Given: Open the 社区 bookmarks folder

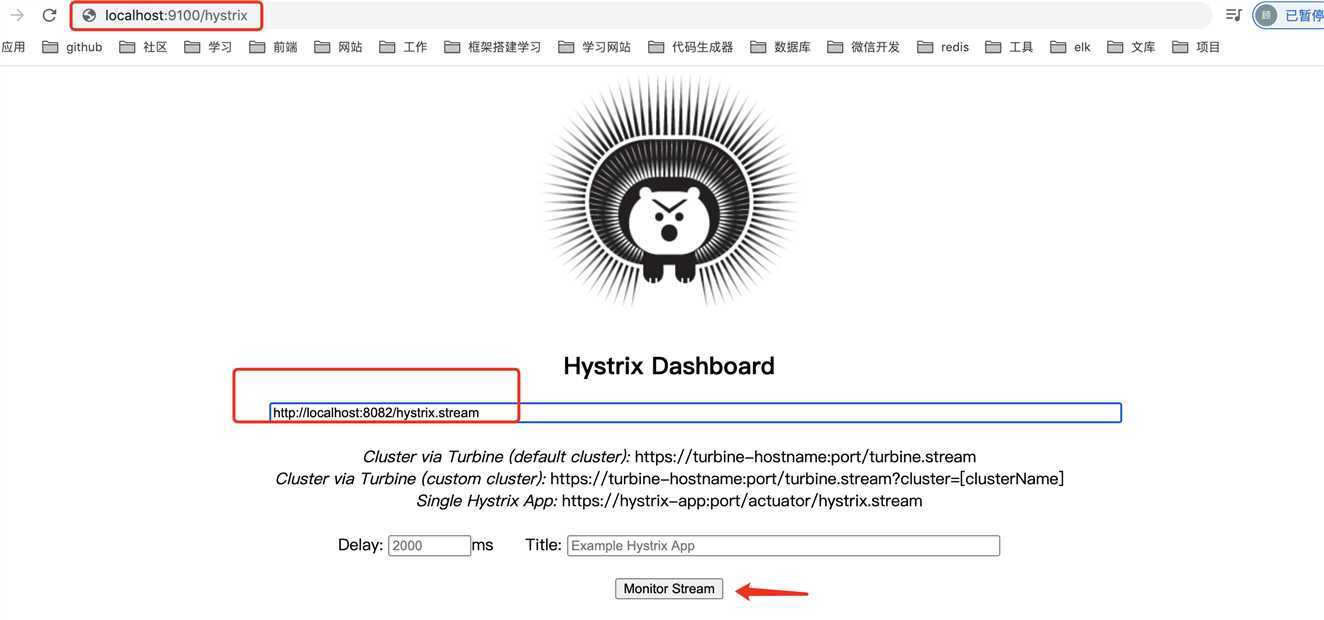Looking at the screenshot, I should point(143,47).
